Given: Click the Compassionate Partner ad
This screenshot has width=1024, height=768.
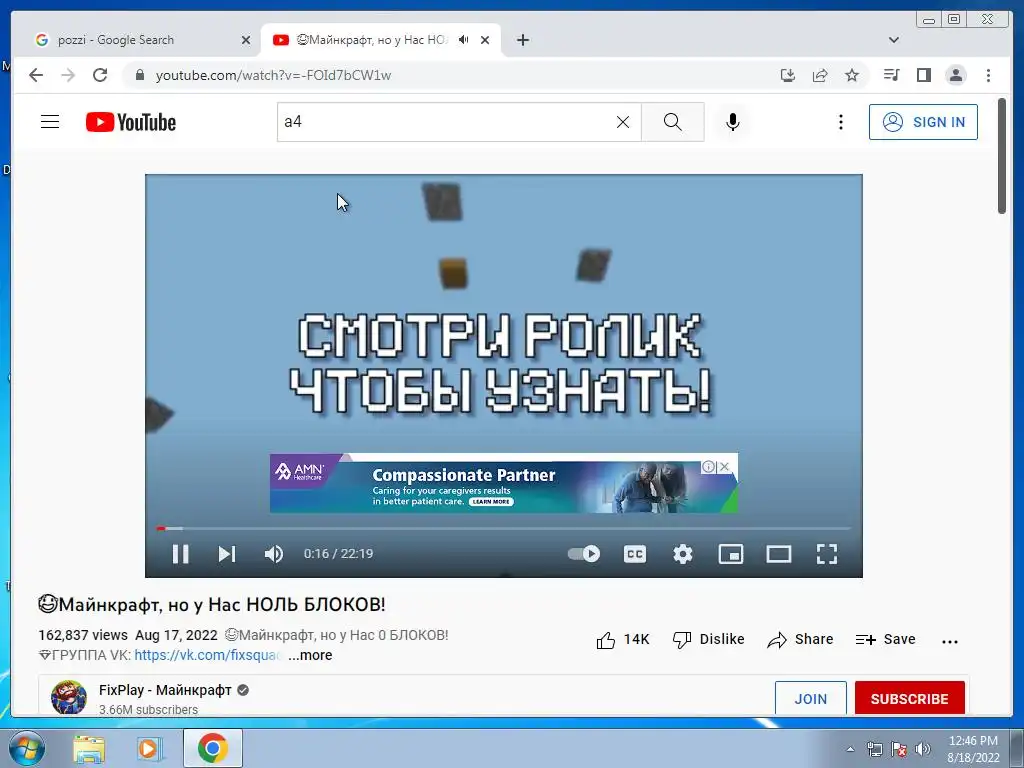Looking at the screenshot, I should tap(504, 483).
